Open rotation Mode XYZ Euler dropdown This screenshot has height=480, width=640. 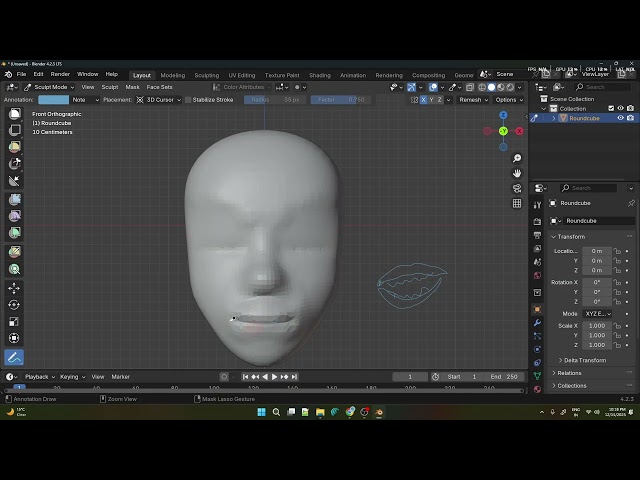[x=598, y=313]
